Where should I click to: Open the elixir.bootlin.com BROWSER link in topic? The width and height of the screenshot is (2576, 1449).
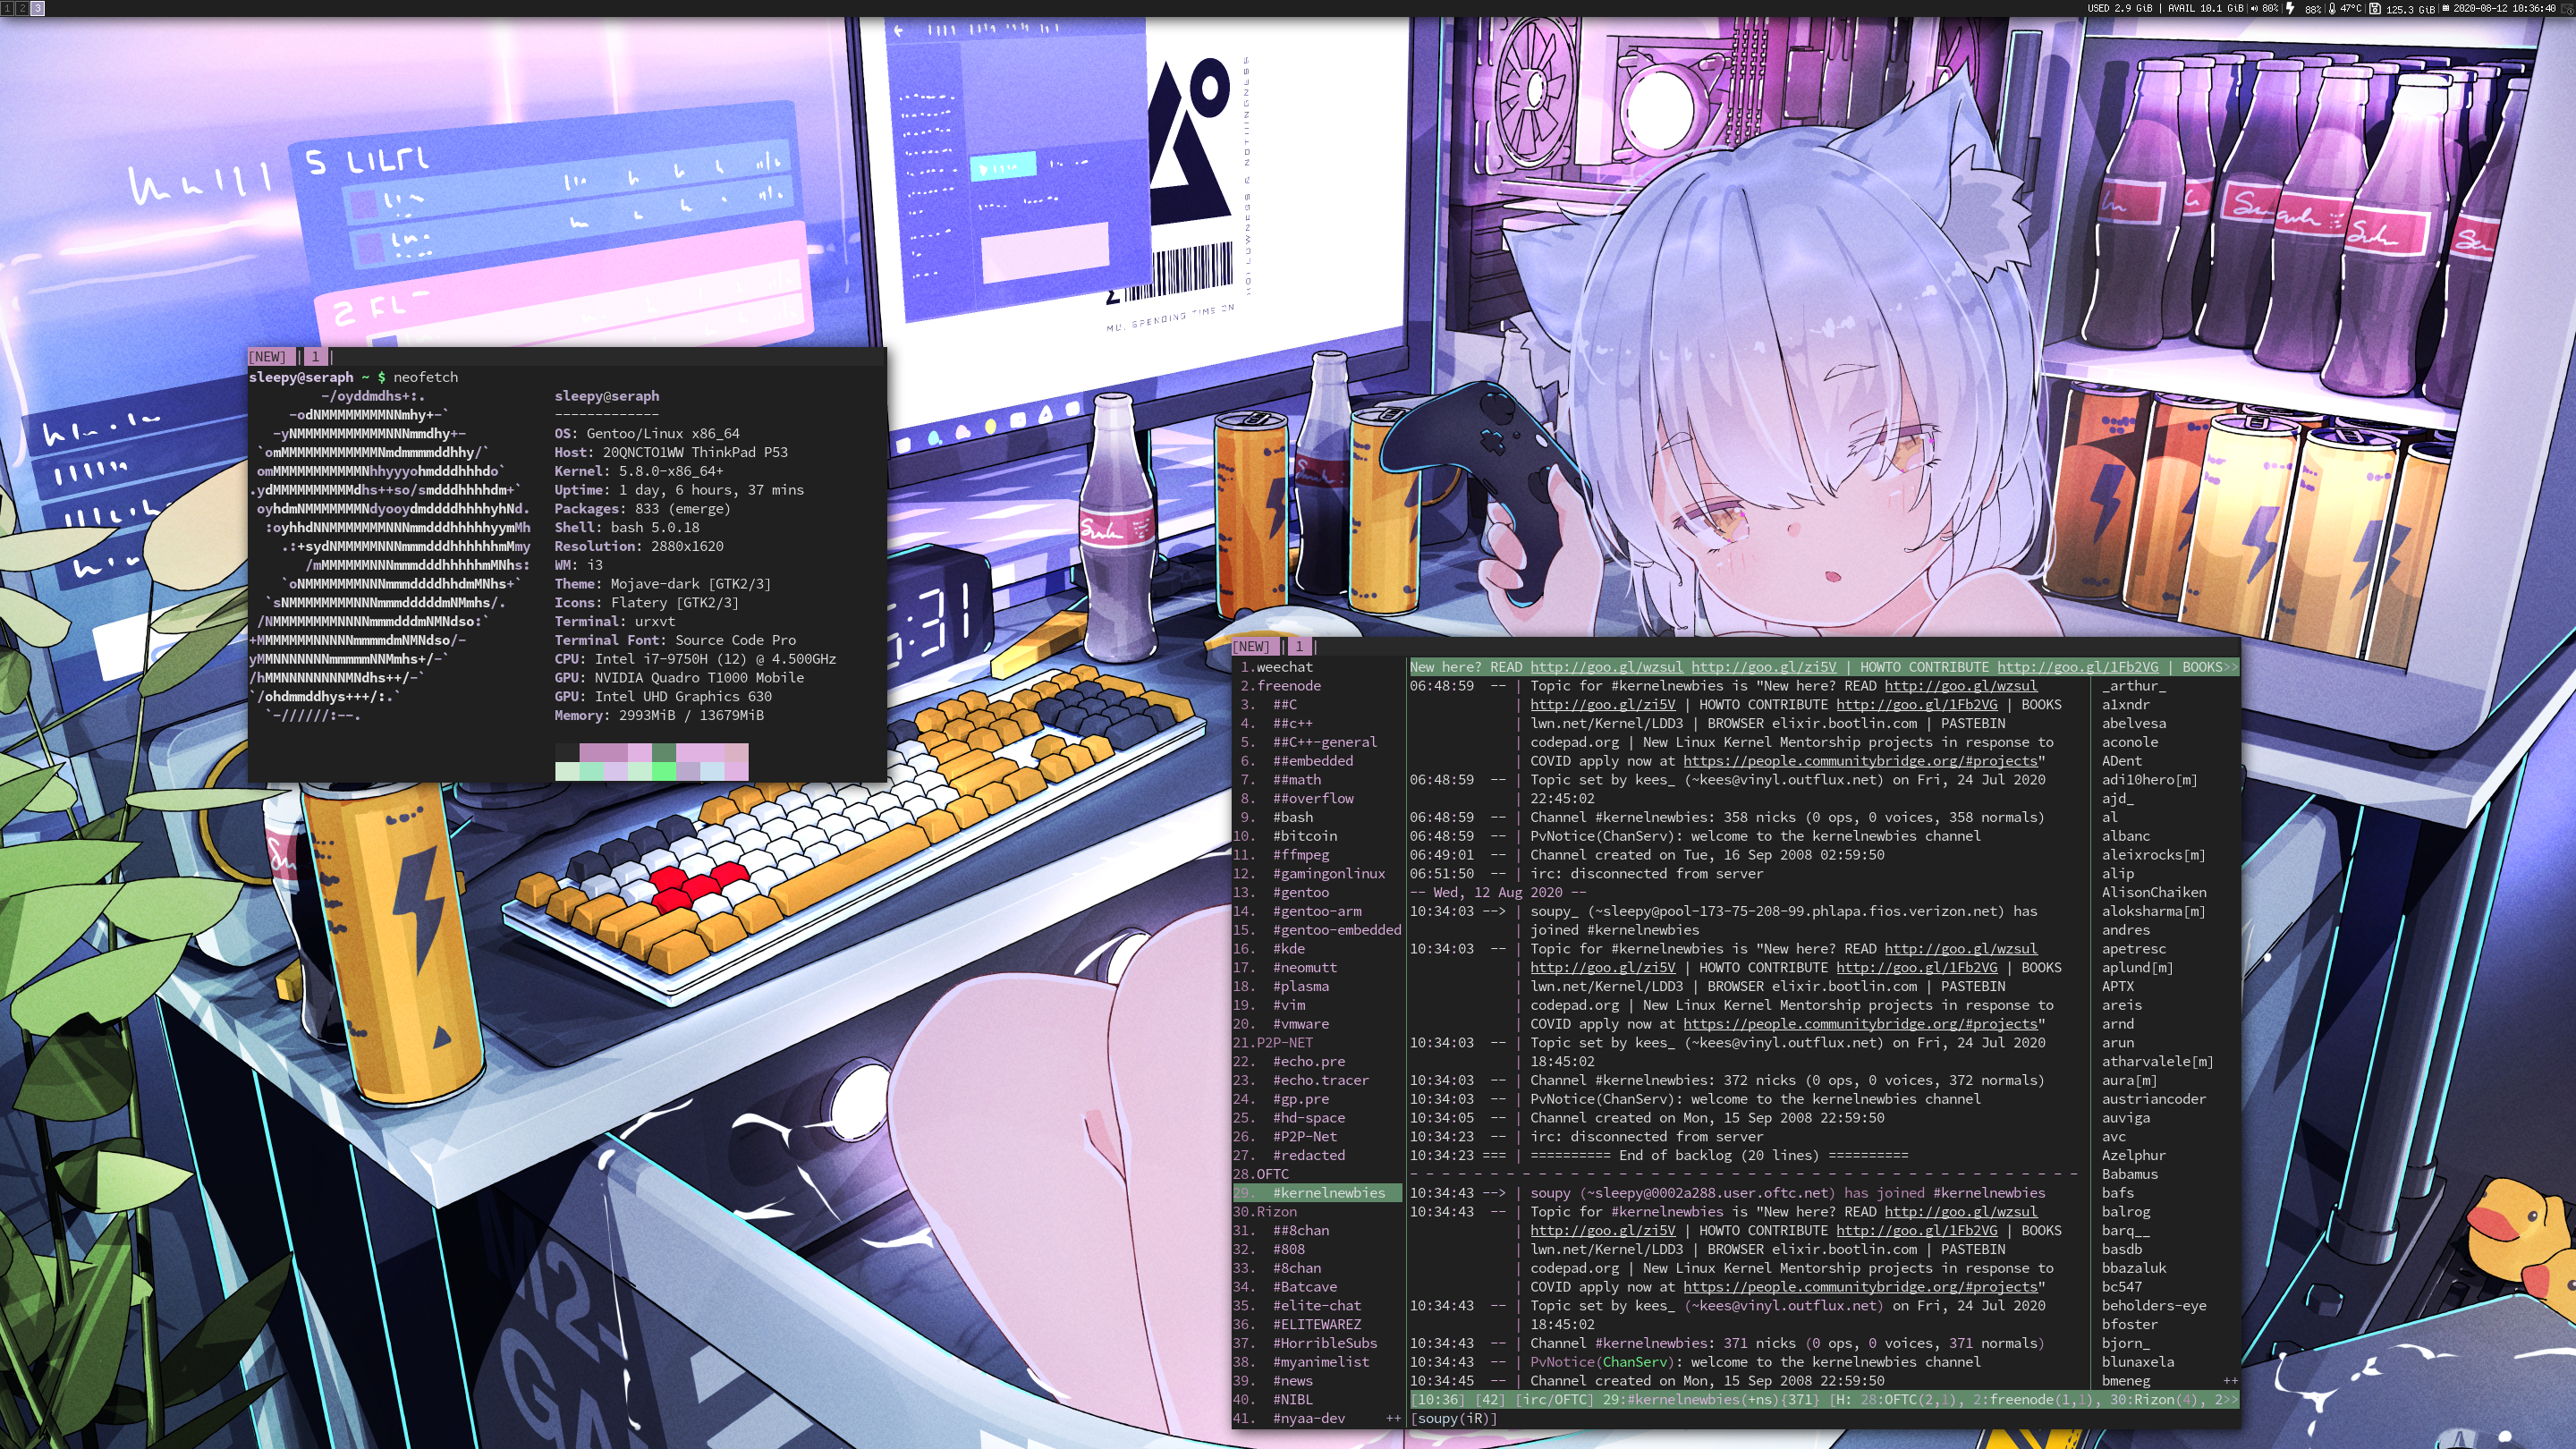coord(1844,723)
